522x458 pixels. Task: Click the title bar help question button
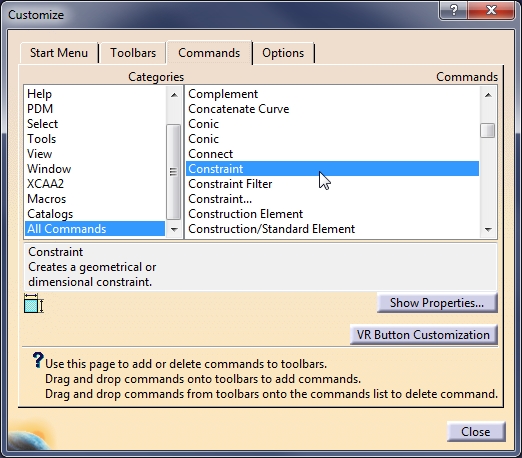pos(454,10)
